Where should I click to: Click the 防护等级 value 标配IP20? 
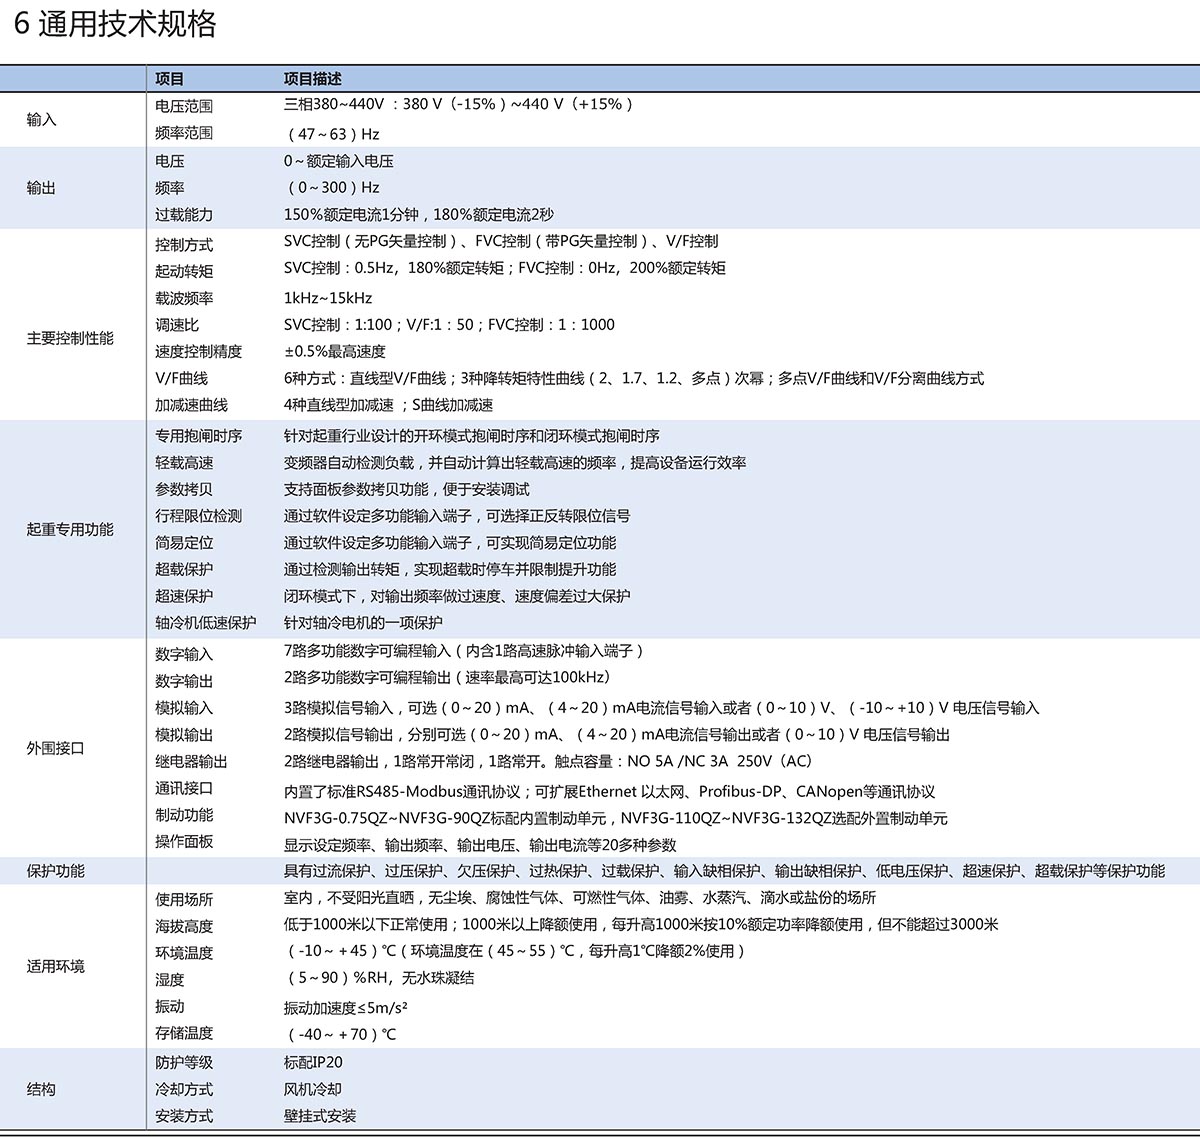pos(313,1062)
